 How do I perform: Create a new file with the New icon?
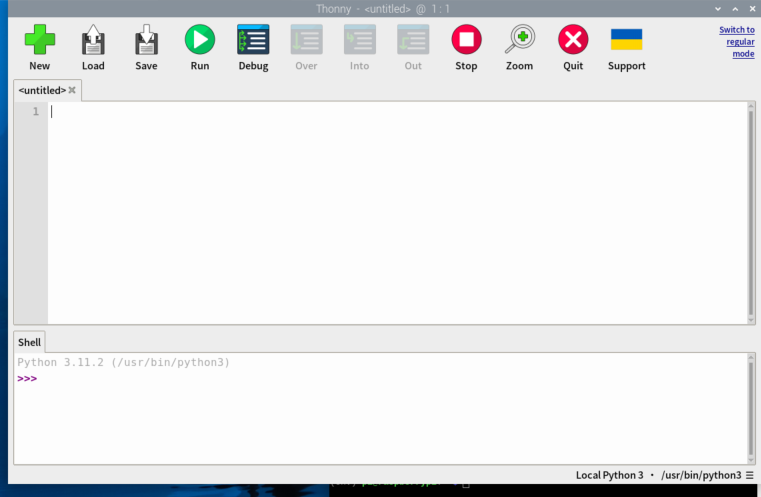click(x=39, y=39)
